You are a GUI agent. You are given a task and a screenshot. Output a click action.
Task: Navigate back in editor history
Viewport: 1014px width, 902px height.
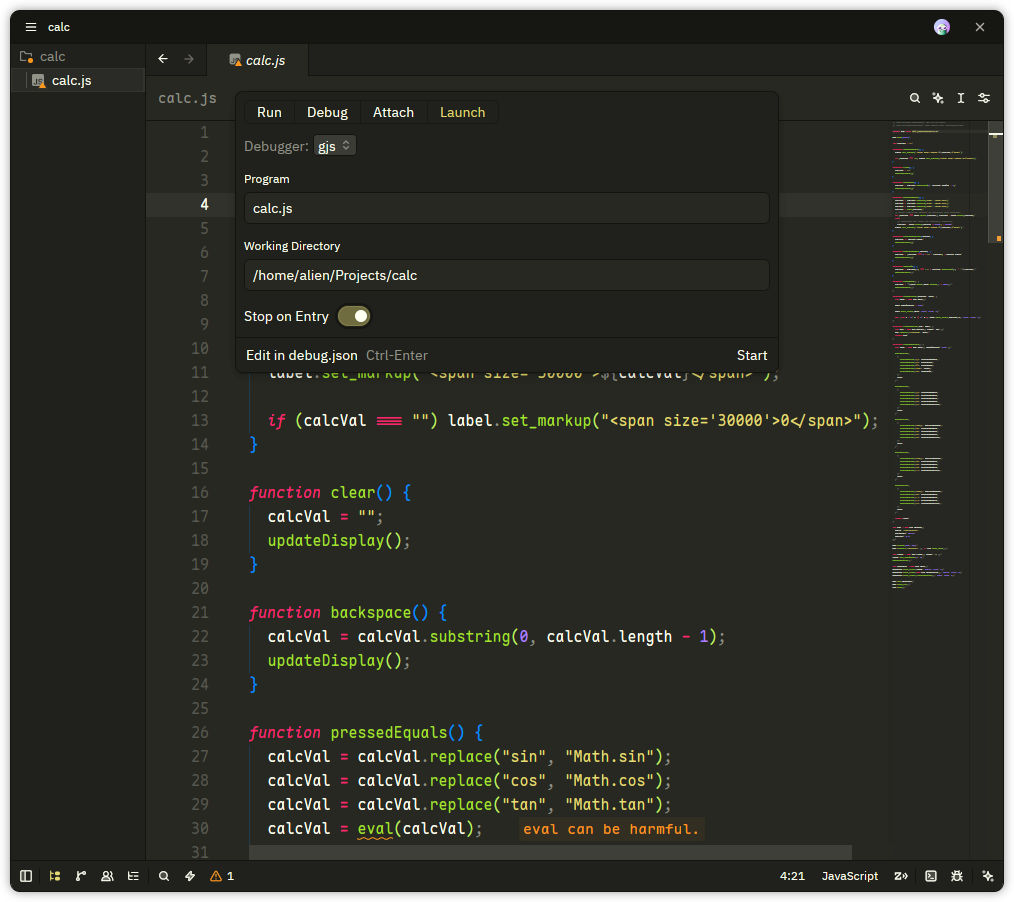[163, 59]
